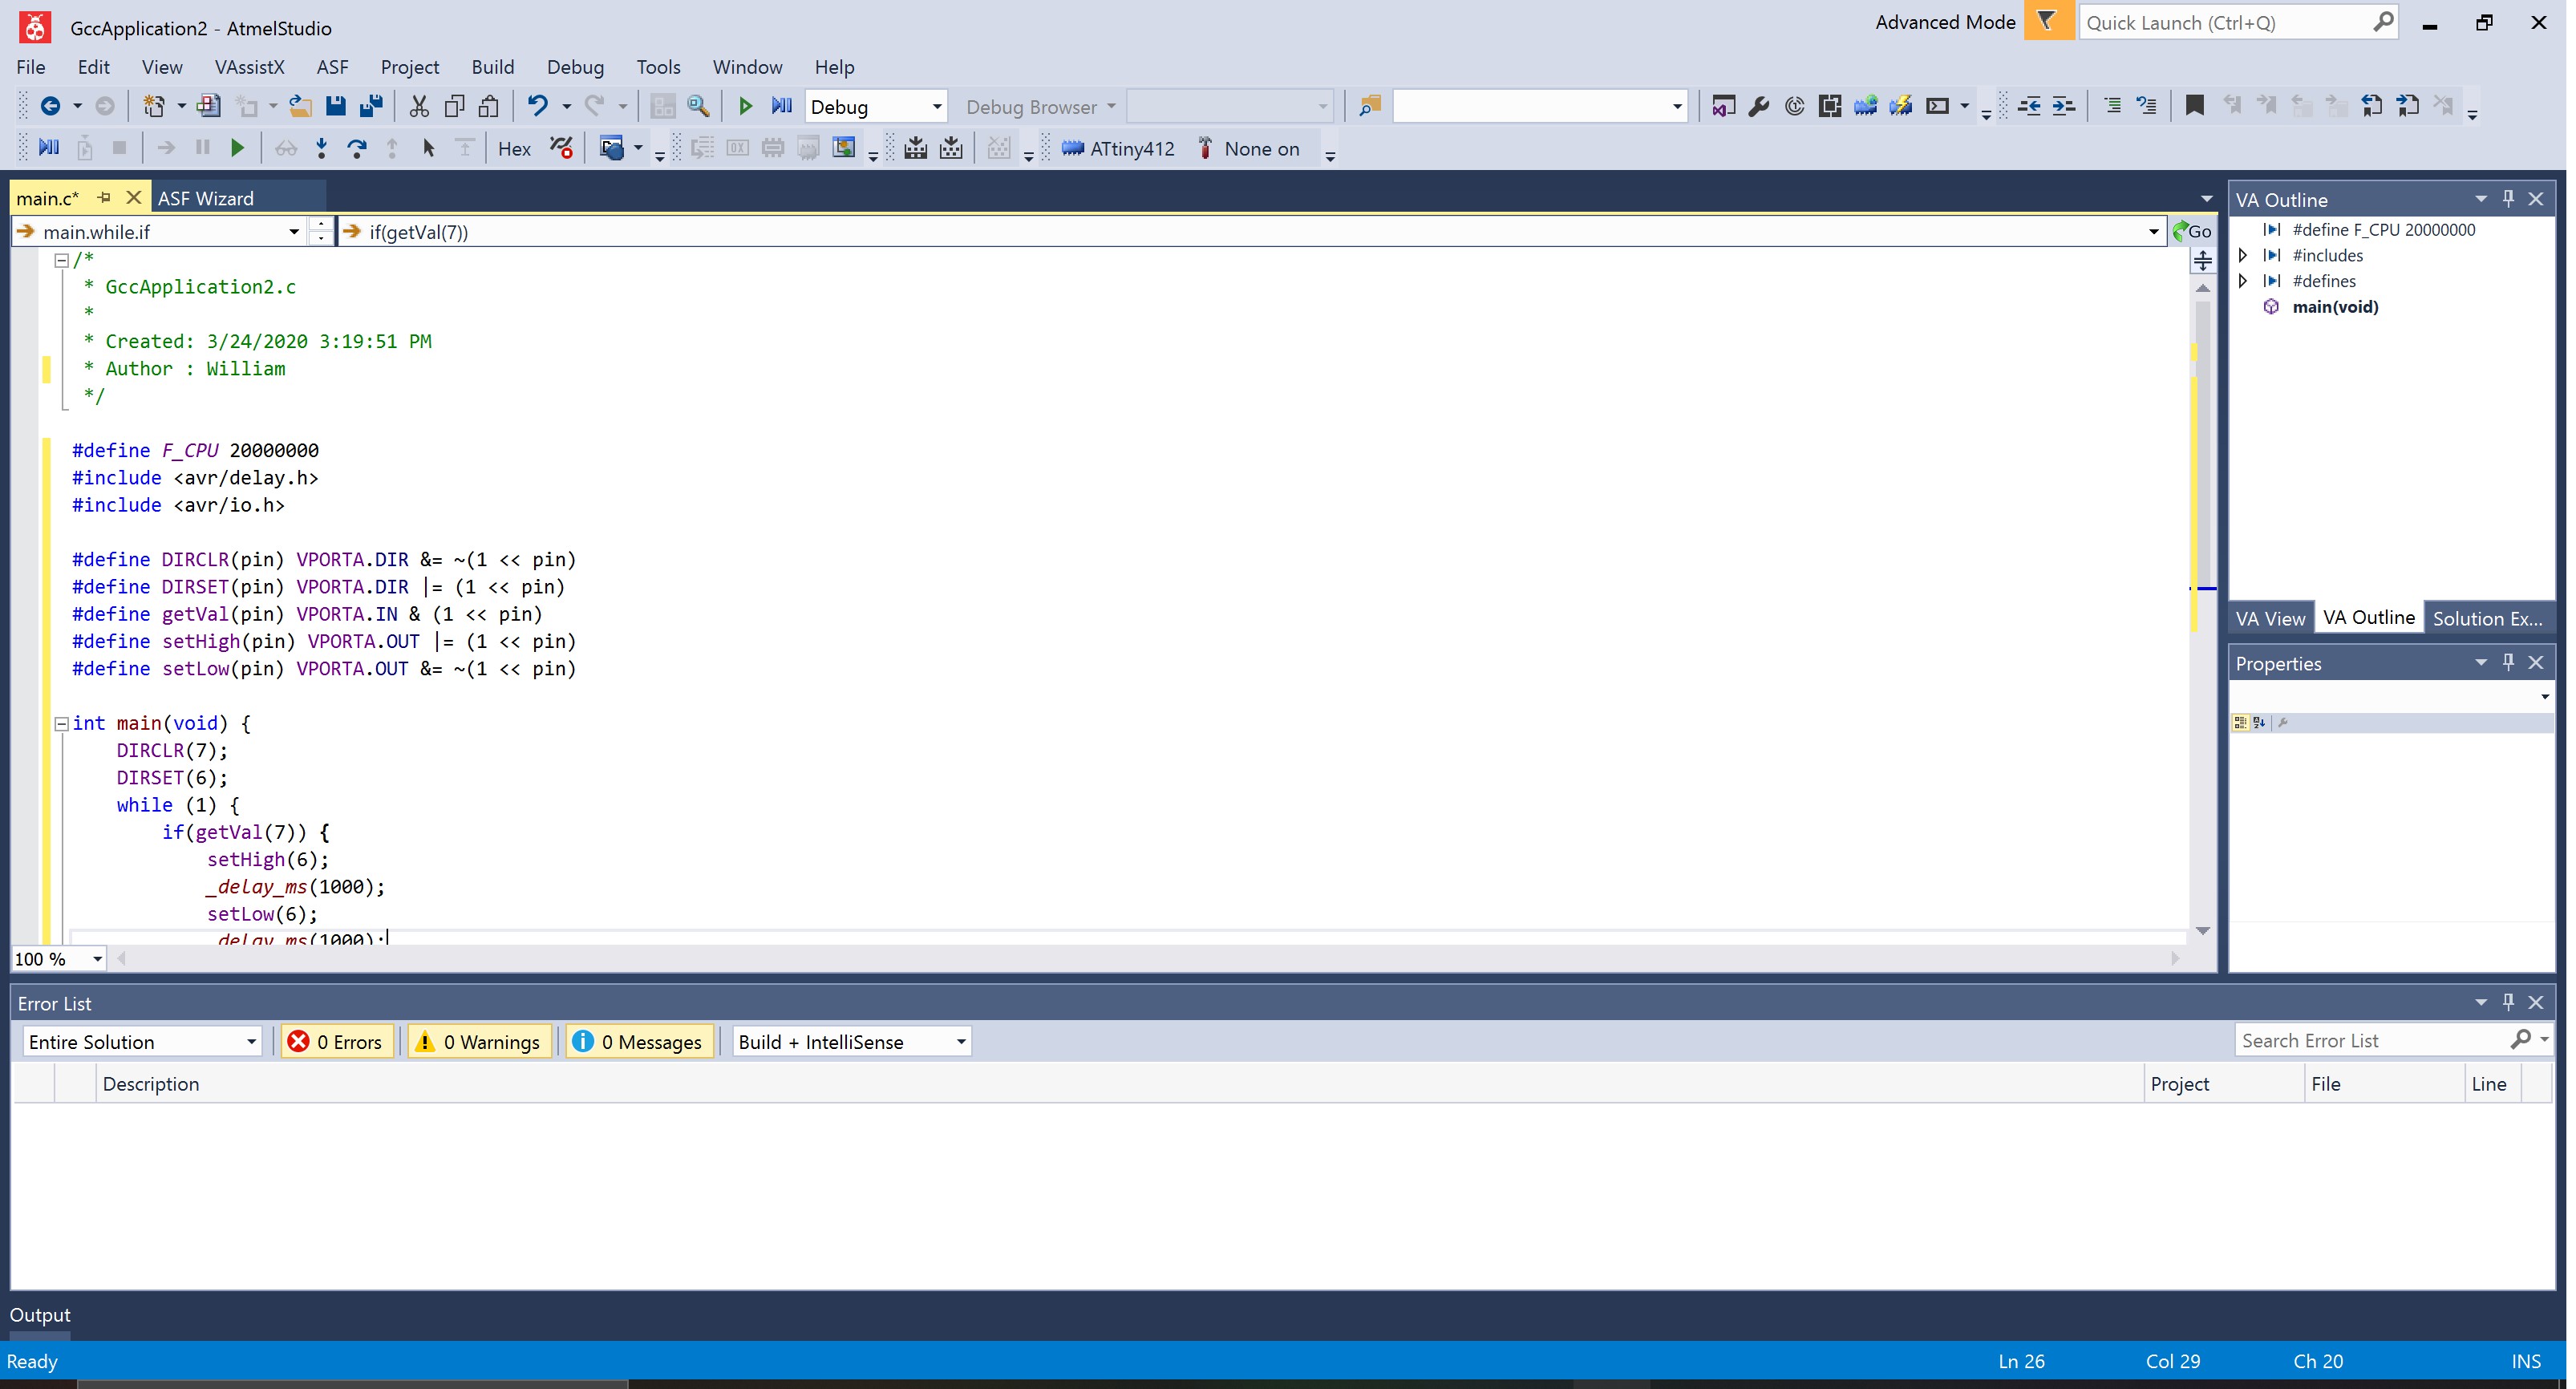
Task: Comment out the selected lines icon
Action: (x=2112, y=105)
